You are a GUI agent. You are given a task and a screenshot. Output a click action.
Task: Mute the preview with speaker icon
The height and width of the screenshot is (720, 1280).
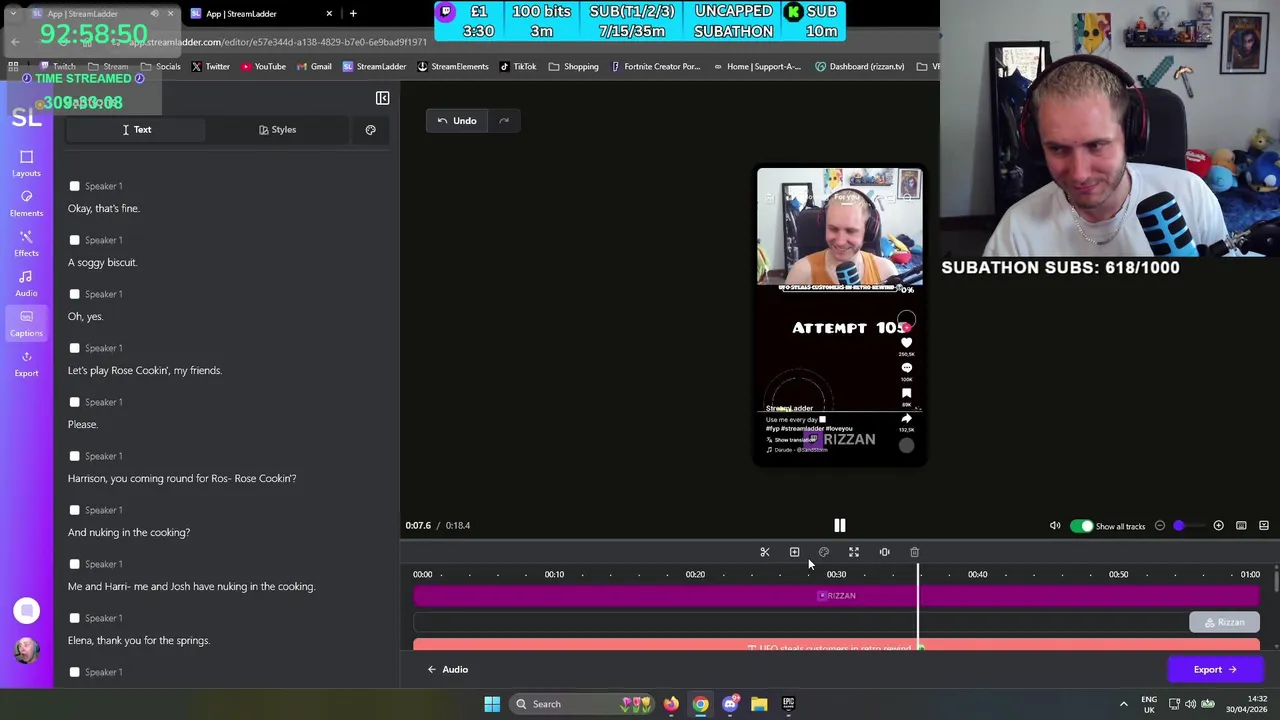click(1054, 526)
